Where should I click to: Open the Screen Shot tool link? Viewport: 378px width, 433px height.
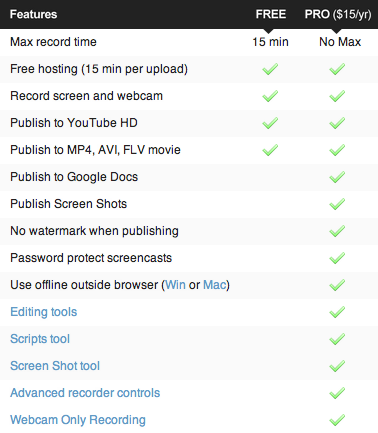(55, 366)
